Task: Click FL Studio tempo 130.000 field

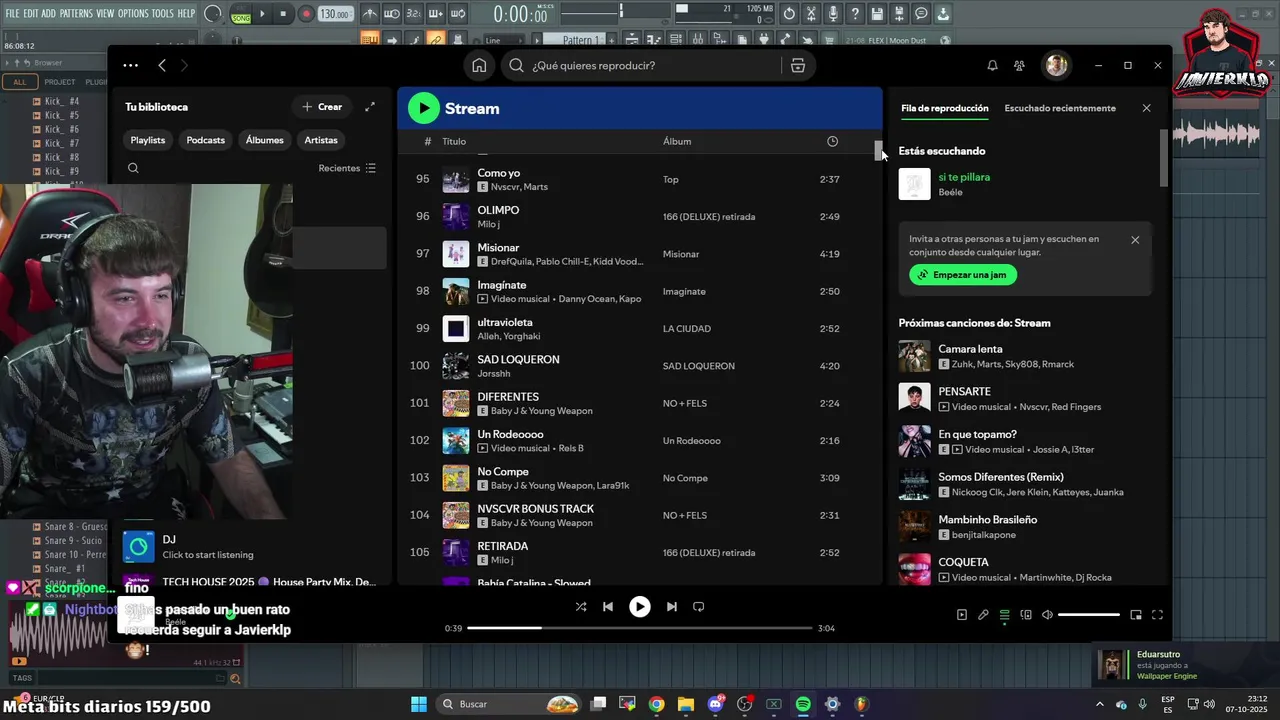Action: point(335,14)
